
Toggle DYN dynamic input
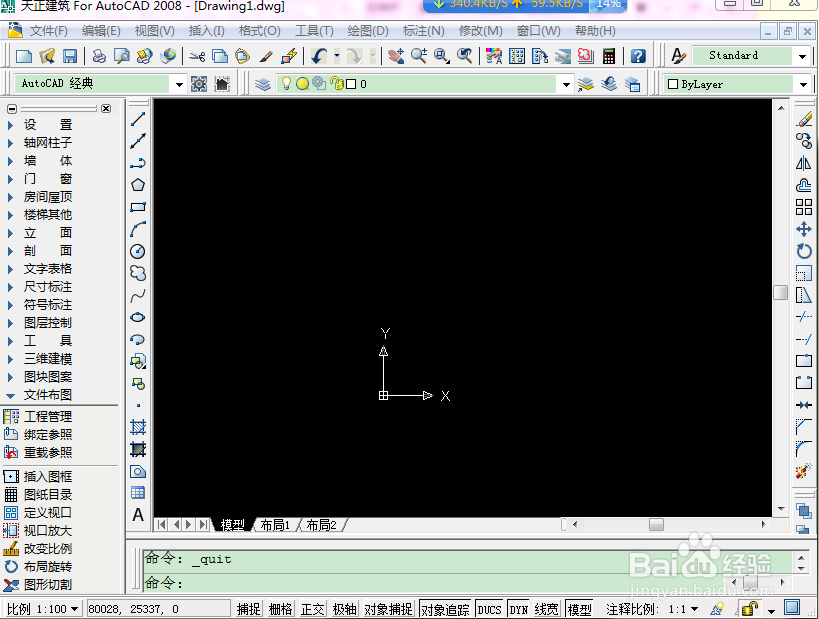click(519, 609)
